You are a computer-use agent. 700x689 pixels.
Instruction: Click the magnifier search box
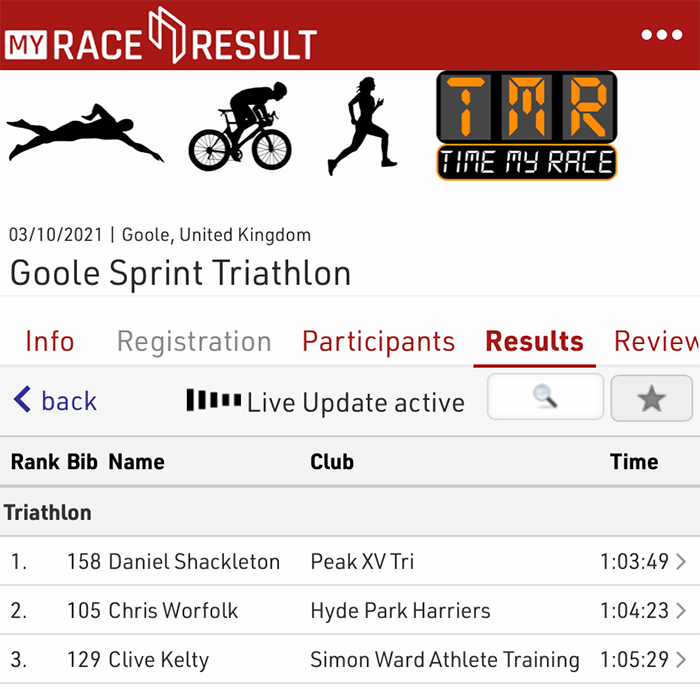click(545, 397)
